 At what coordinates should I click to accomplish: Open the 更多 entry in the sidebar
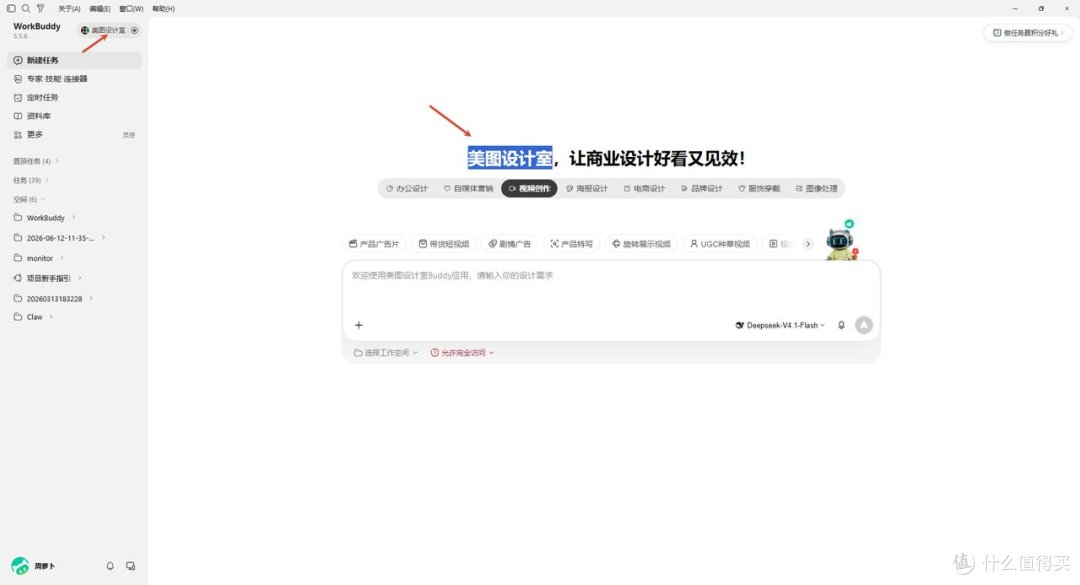coord(74,134)
